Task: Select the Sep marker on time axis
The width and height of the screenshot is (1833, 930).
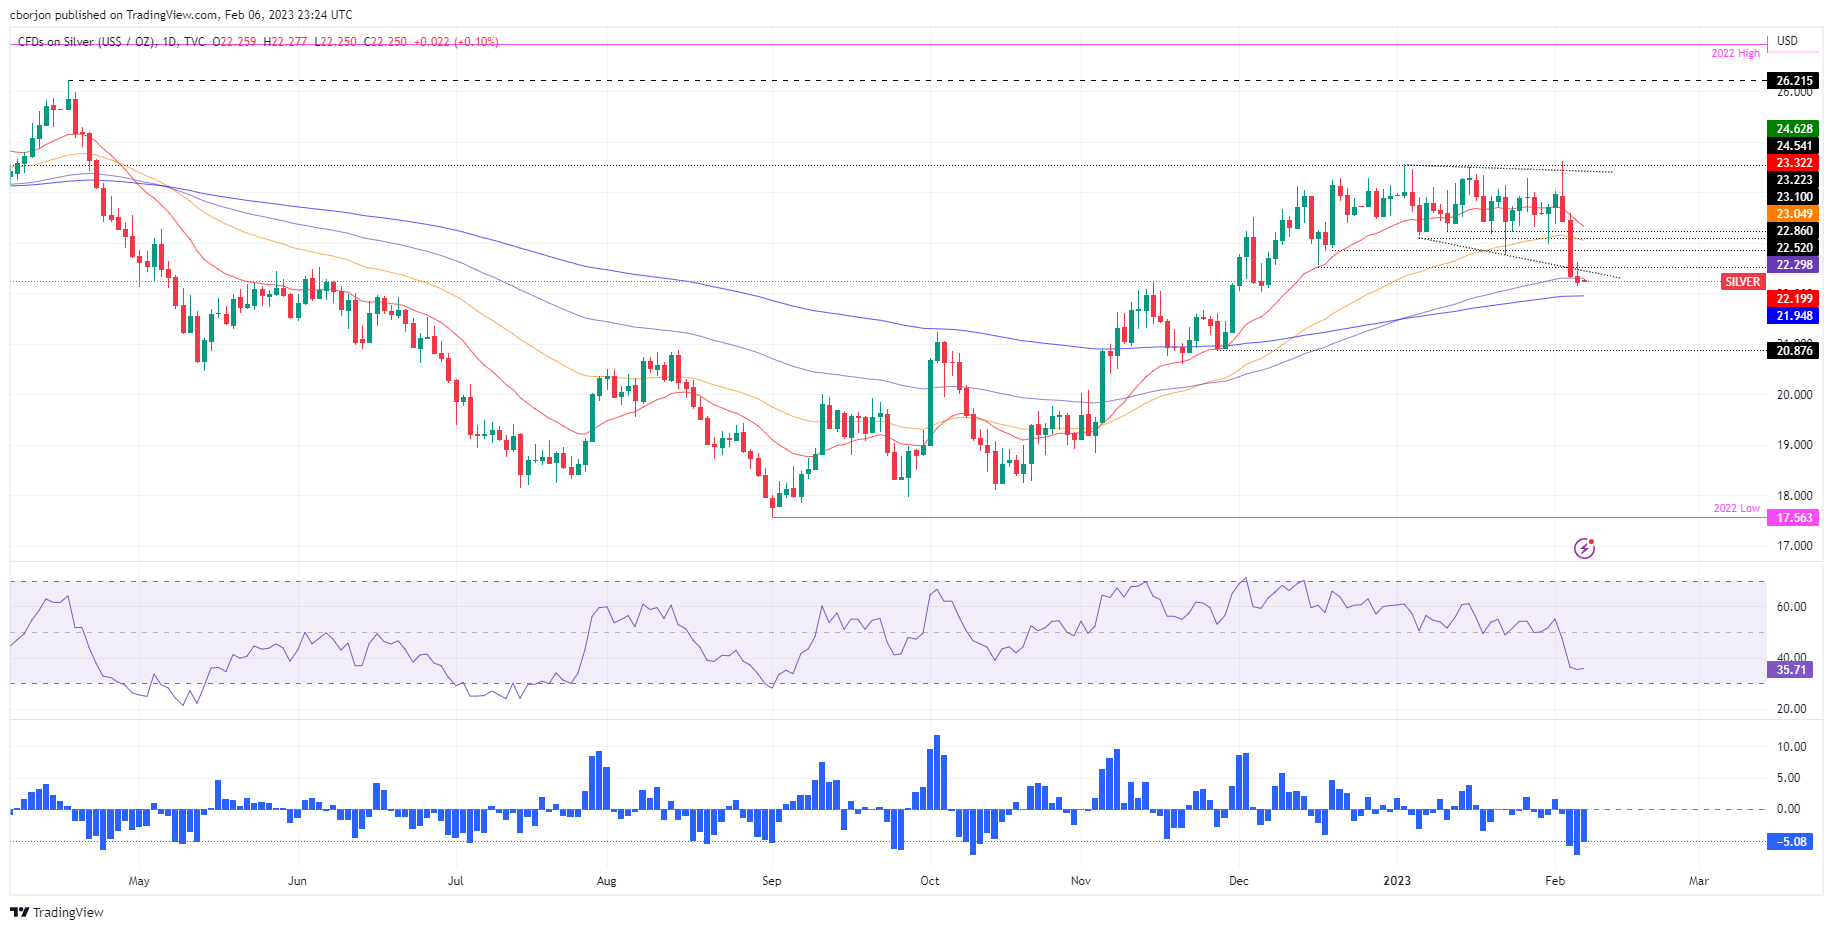Action: pyautogui.click(x=771, y=881)
